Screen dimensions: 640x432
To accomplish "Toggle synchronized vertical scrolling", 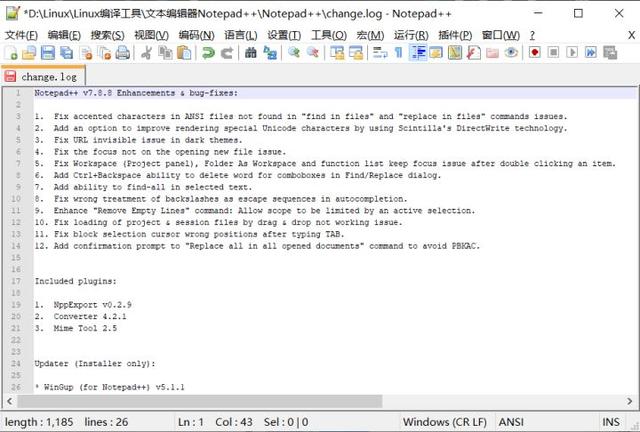I will (x=337, y=53).
